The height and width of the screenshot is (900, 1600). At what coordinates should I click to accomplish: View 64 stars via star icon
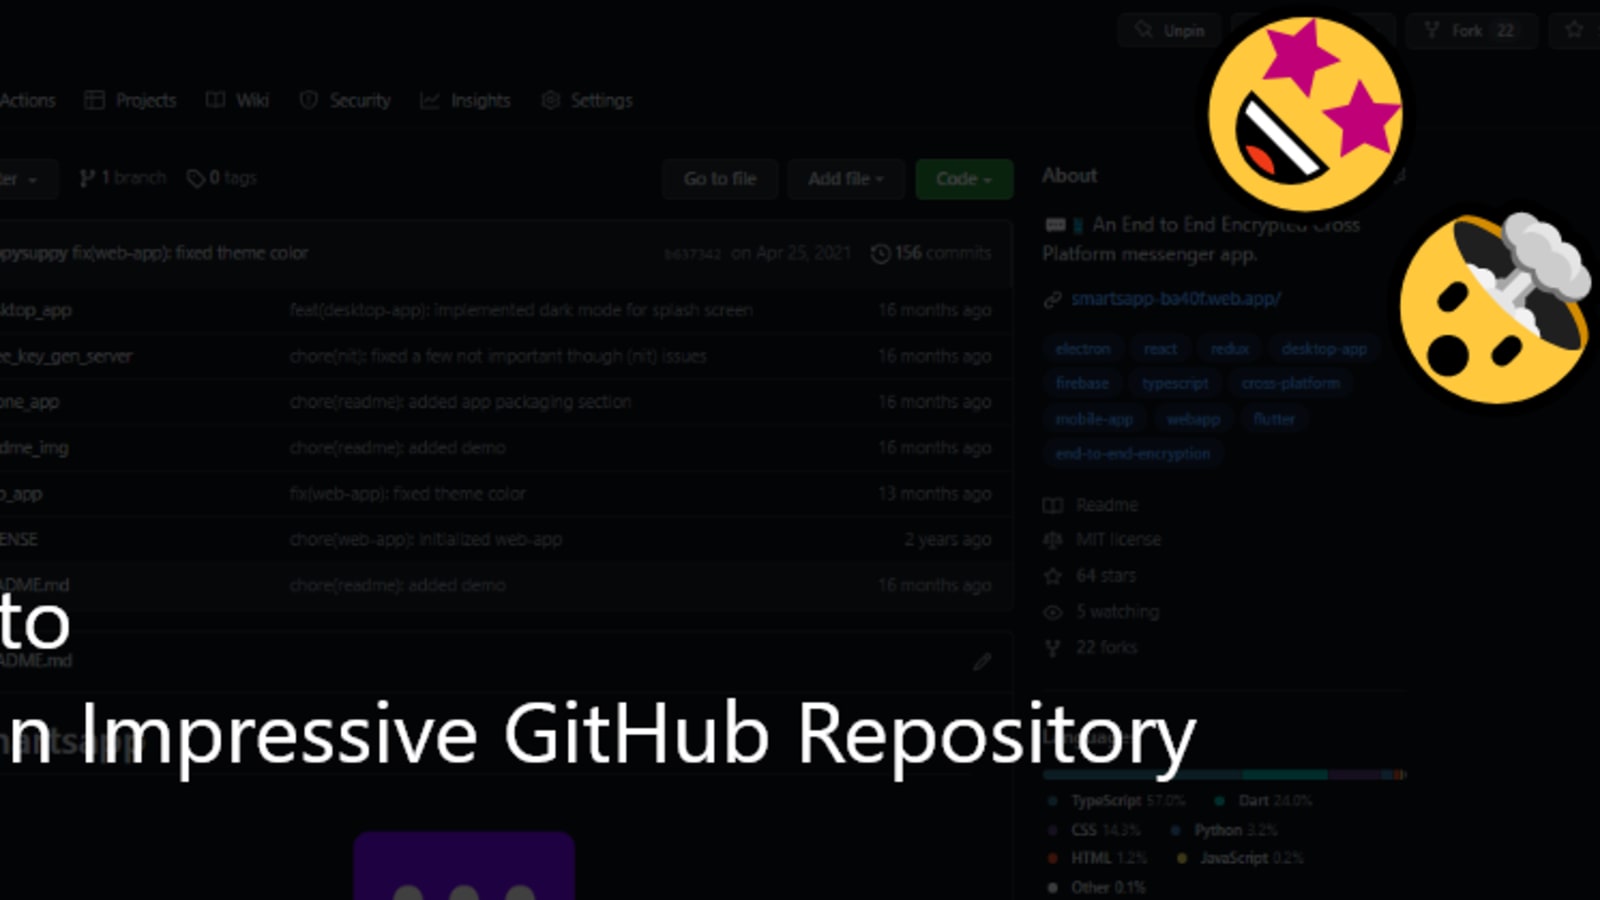(x=1053, y=576)
